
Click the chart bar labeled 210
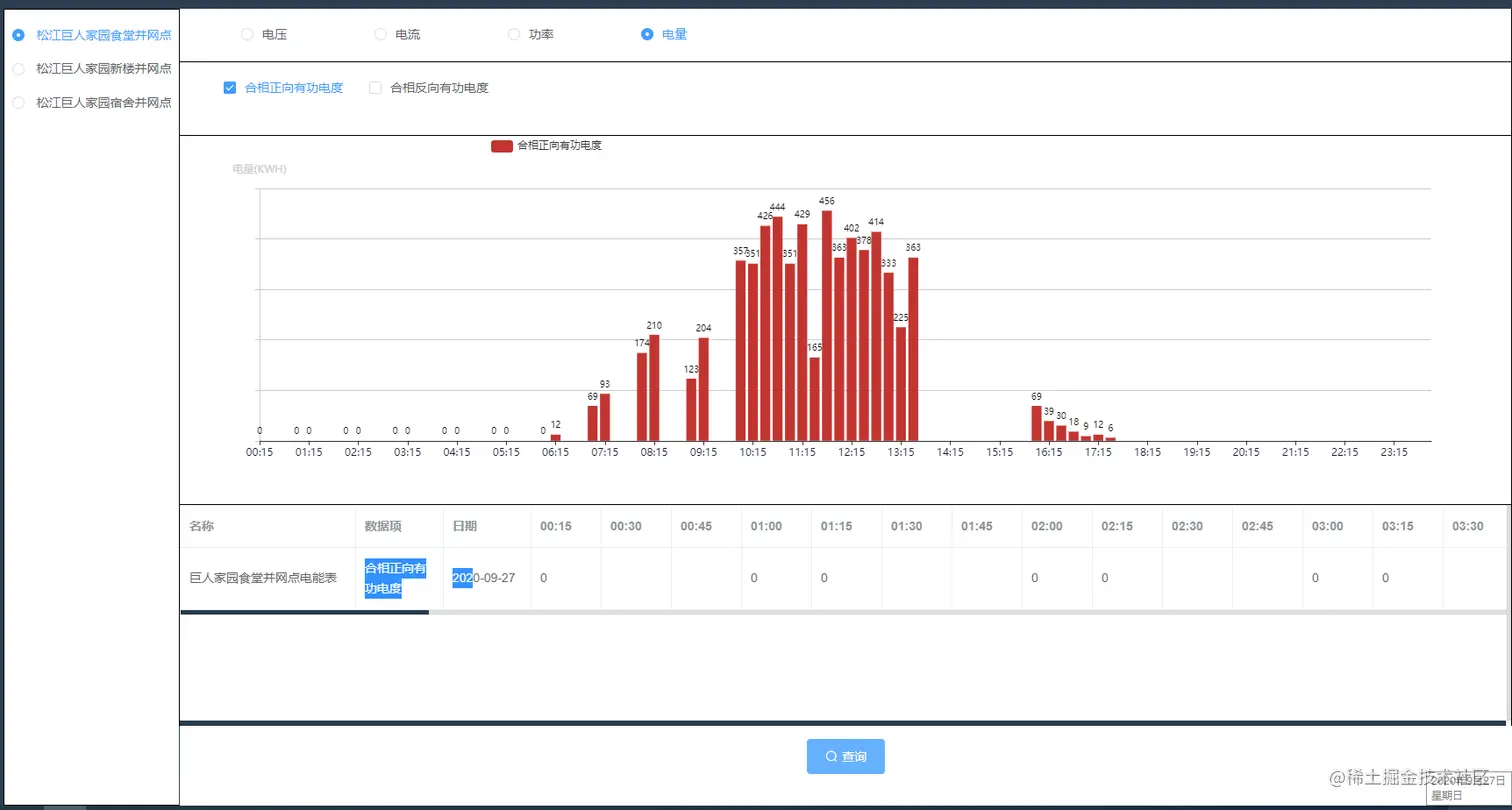(654, 388)
